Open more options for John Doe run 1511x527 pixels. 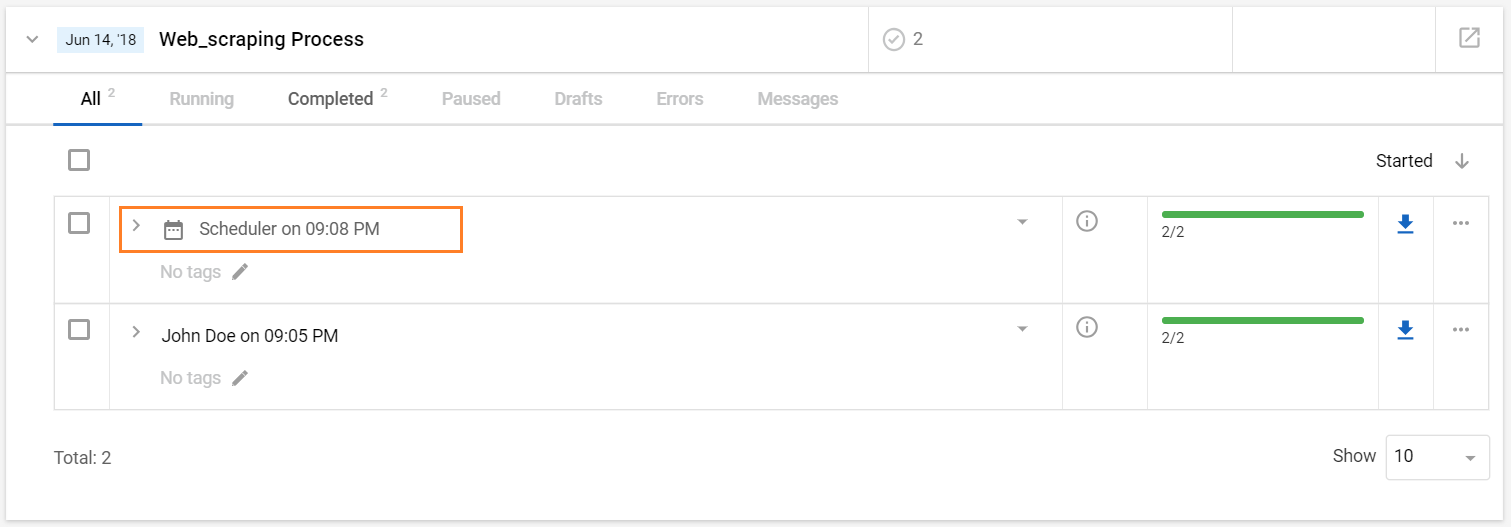1461,329
